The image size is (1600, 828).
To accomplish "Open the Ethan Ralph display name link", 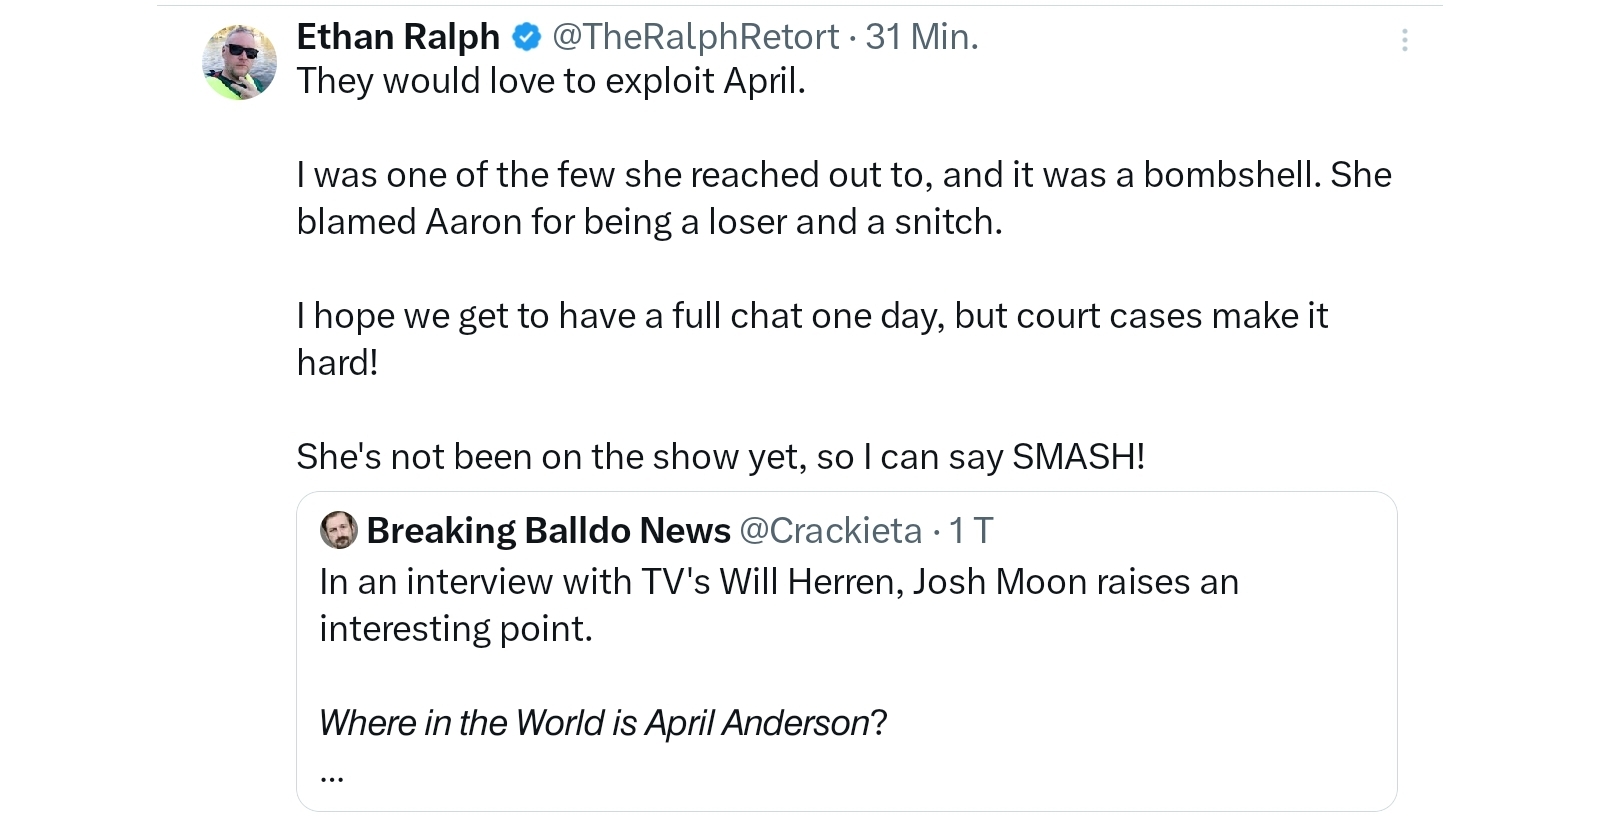I will 398,37.
